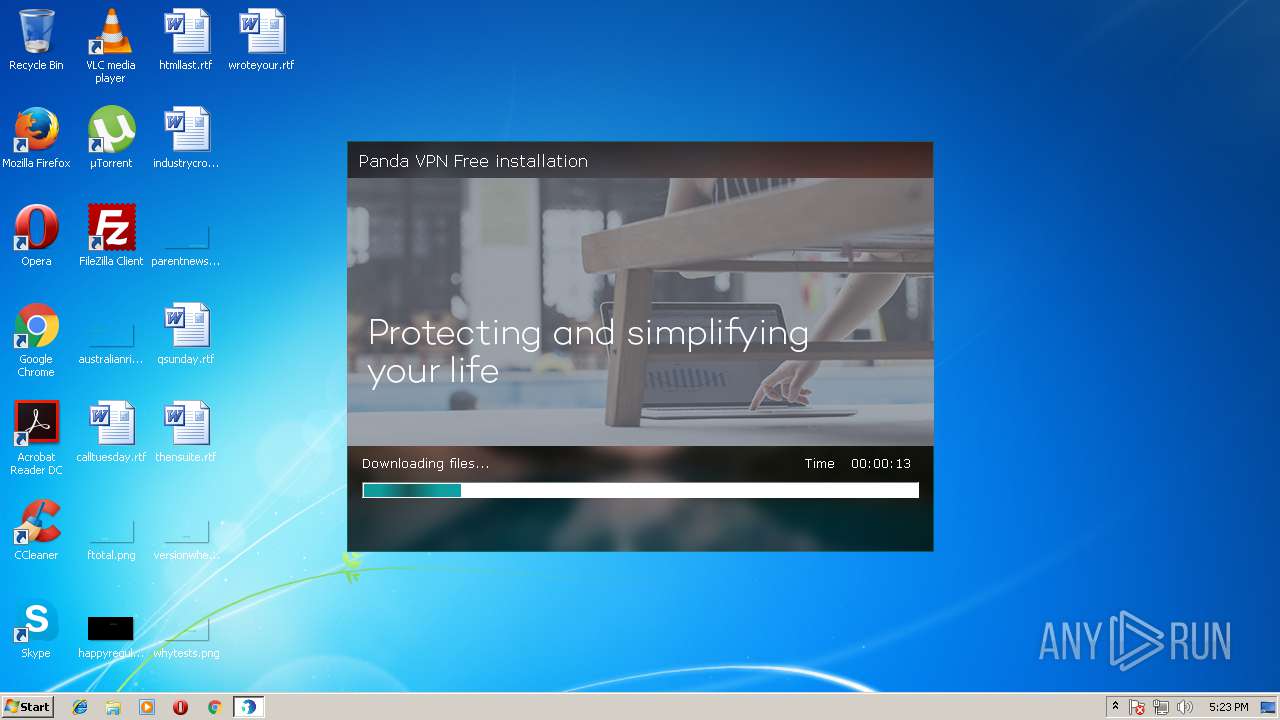Click the Panda VPN Free installation title
The width and height of the screenshot is (1280, 720).
coord(473,161)
